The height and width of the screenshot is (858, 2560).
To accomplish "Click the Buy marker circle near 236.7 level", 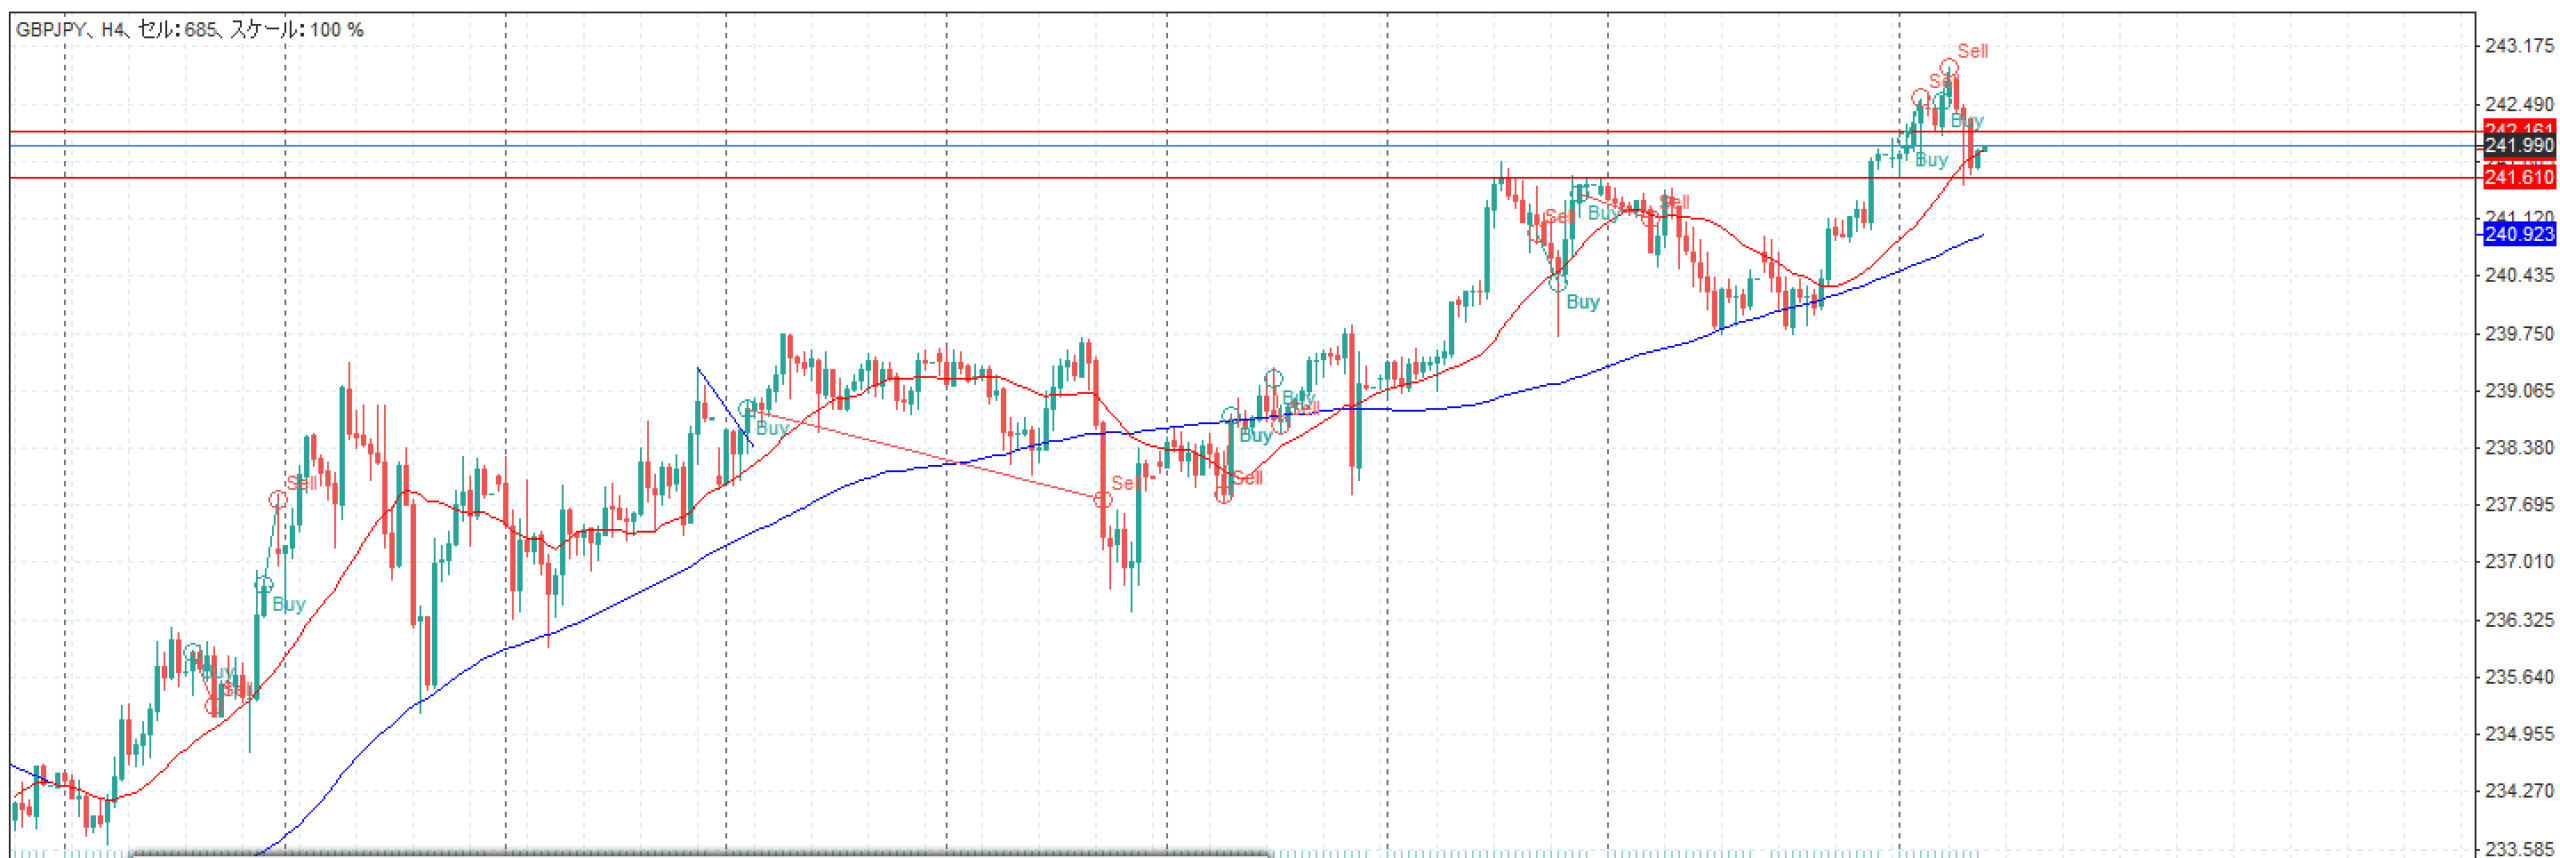I will point(264,584).
